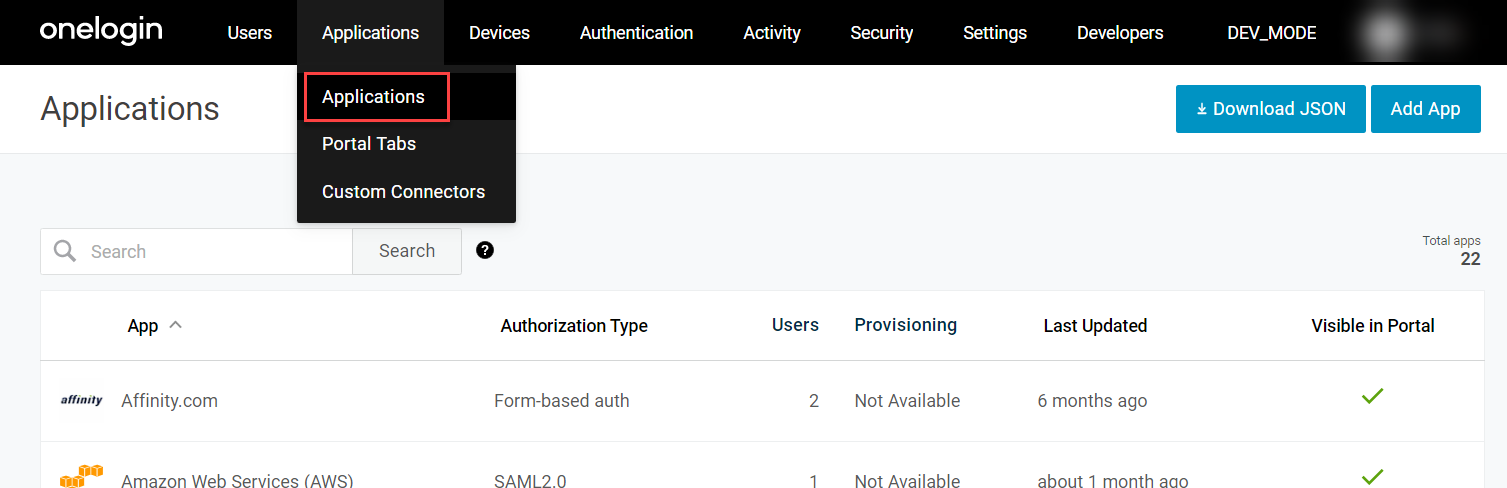Open the Settings menu
The image size is (1507, 488).
coord(995,33)
